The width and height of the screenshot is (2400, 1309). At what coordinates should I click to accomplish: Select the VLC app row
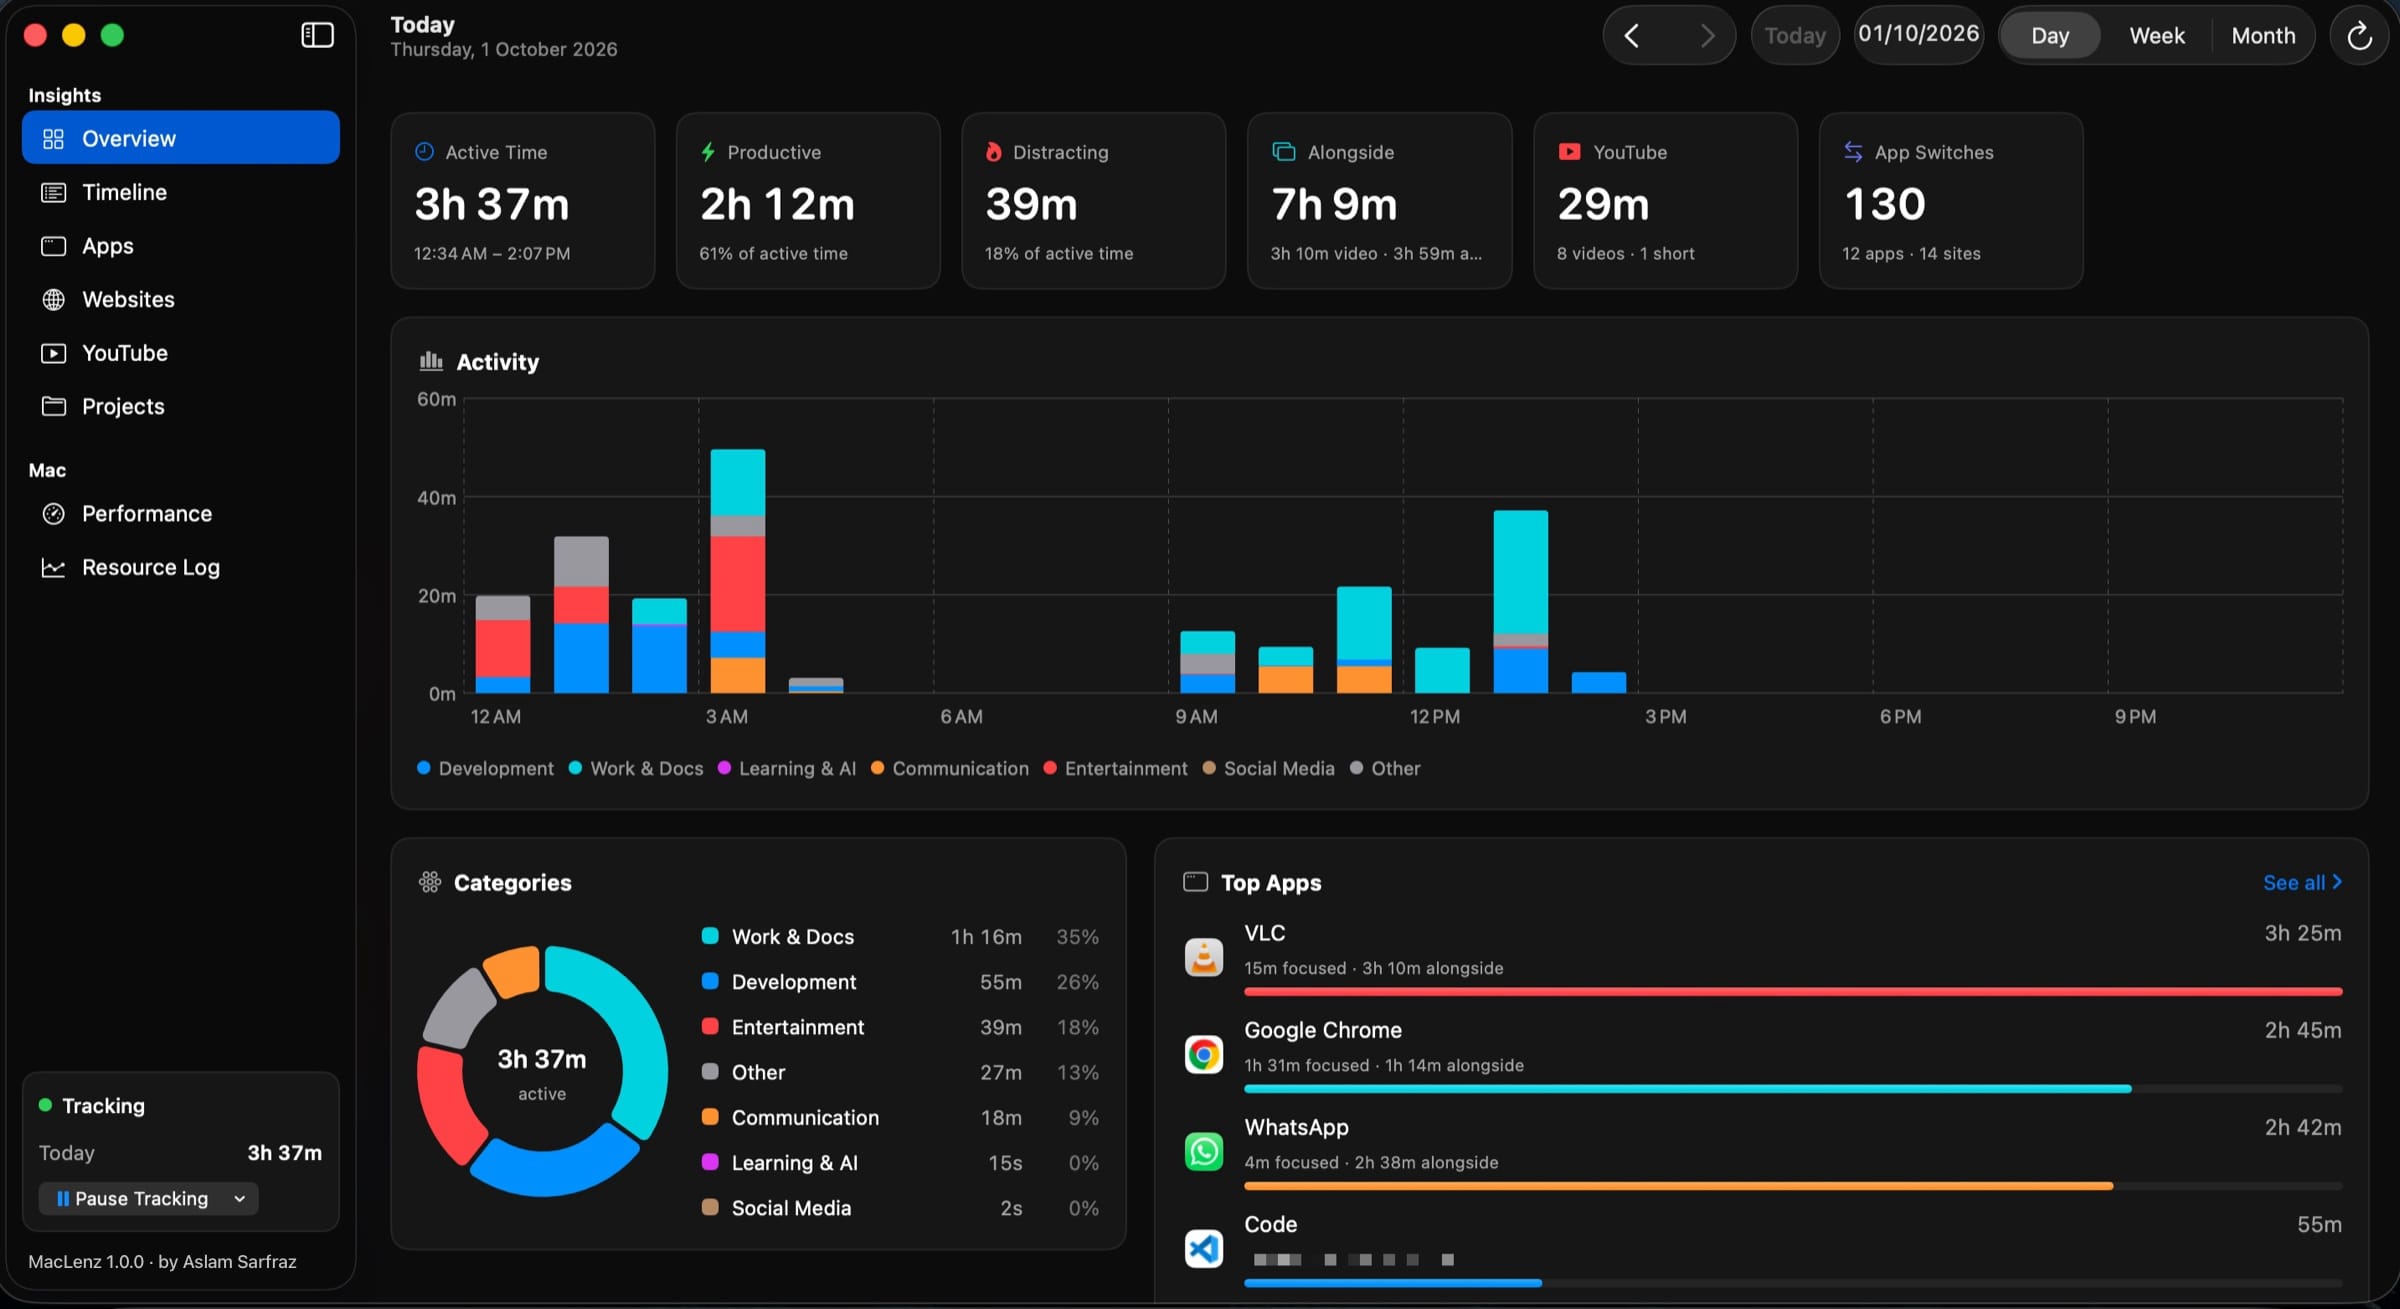[1762, 957]
